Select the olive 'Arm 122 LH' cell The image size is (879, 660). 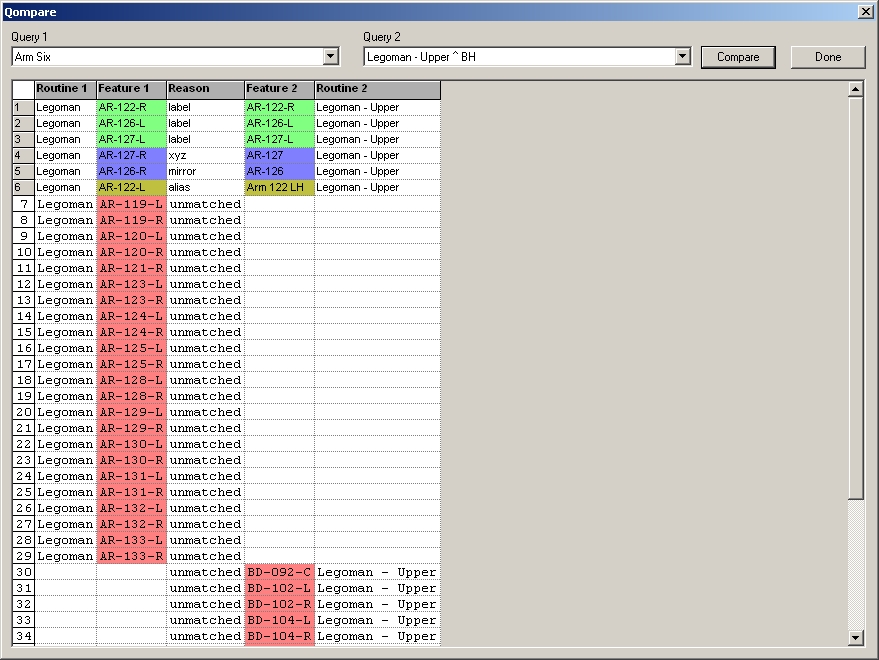pyautogui.click(x=279, y=187)
